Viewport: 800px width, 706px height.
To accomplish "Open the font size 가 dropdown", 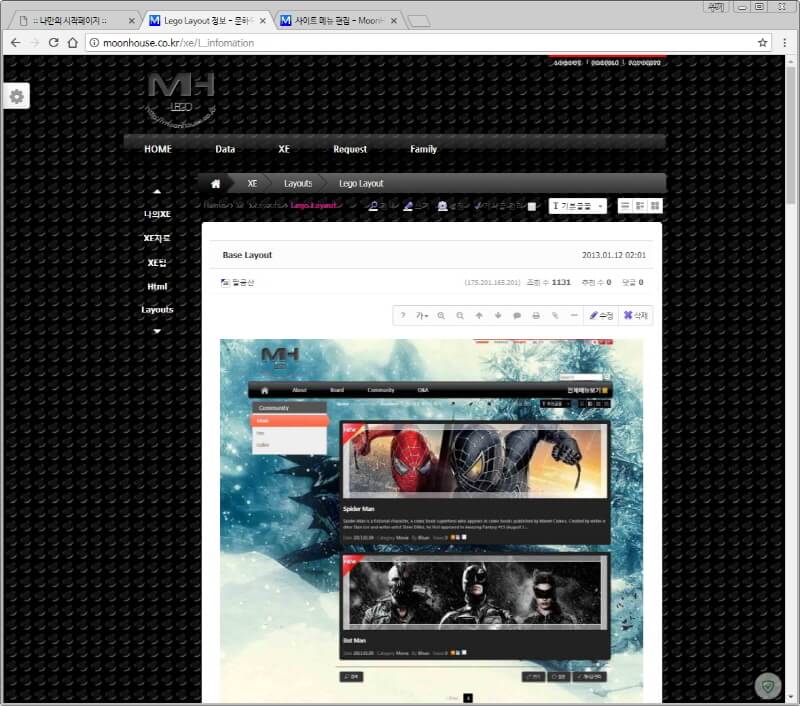I will pos(422,316).
